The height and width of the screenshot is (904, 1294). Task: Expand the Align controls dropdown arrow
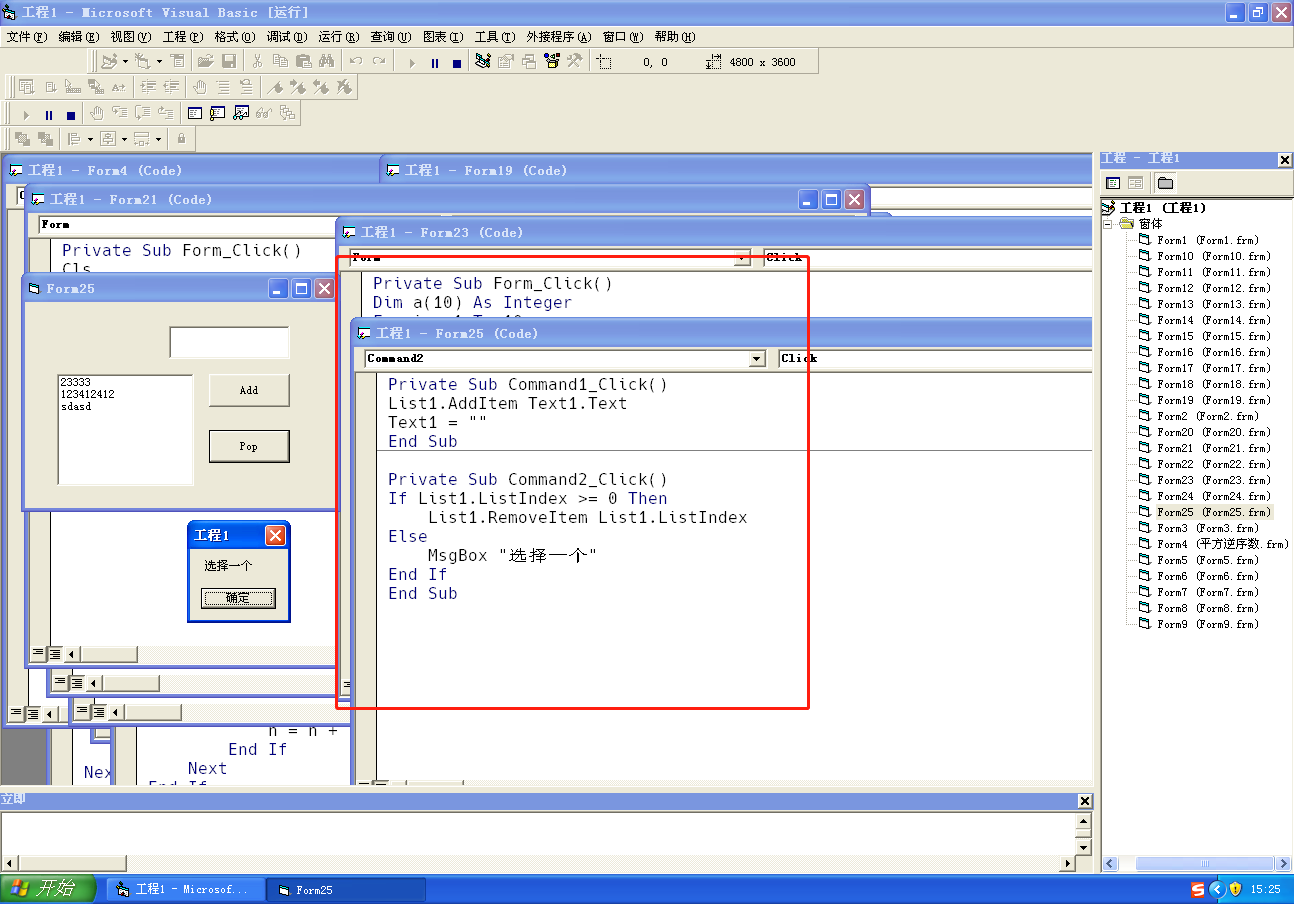pyautogui.click(x=90, y=139)
